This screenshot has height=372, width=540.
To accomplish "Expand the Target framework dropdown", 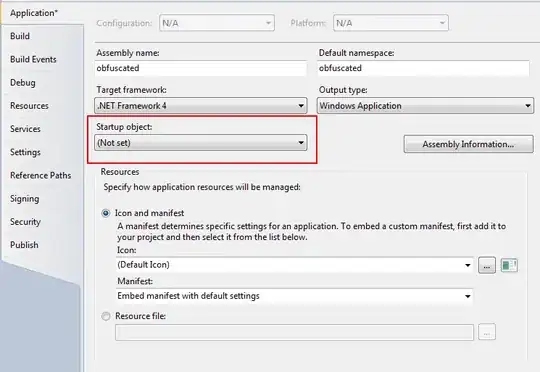I will click(x=201, y=105).
